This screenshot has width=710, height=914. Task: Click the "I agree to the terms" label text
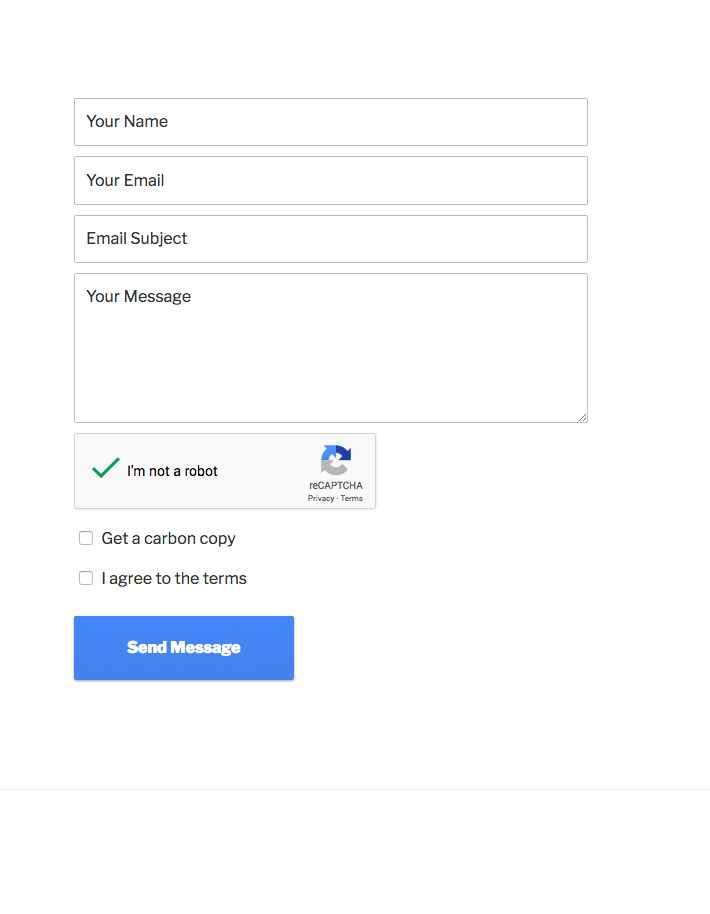(174, 578)
